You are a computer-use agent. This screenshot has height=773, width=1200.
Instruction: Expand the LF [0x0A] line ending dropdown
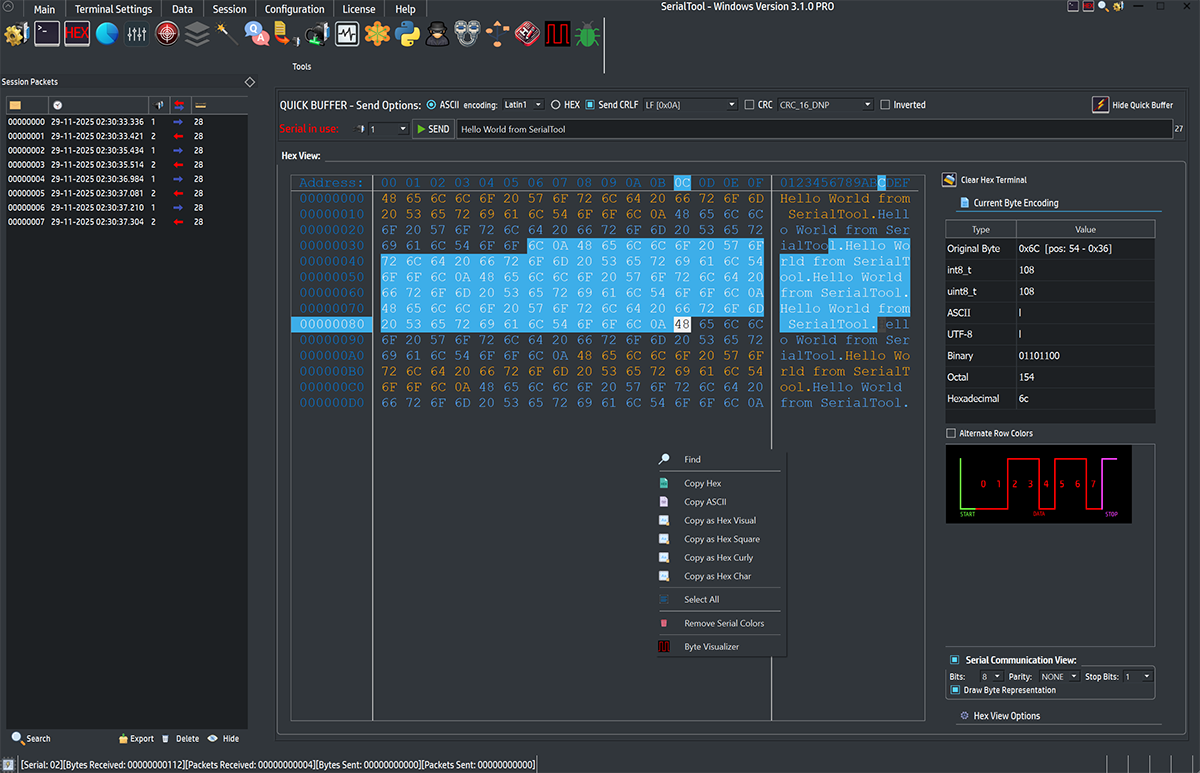pos(690,105)
